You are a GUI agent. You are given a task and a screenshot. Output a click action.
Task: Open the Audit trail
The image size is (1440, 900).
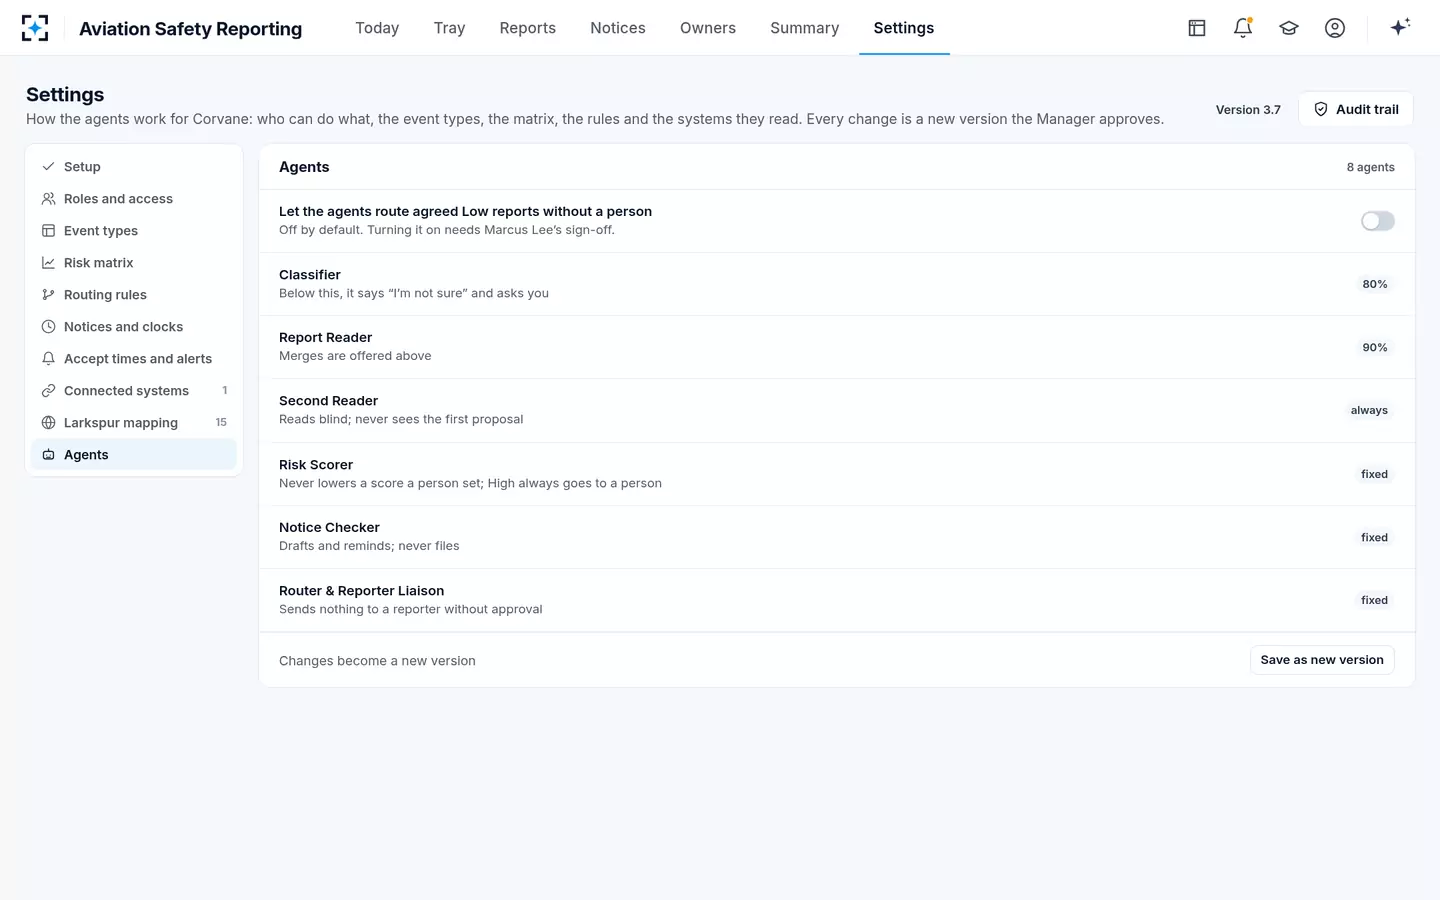click(1356, 109)
